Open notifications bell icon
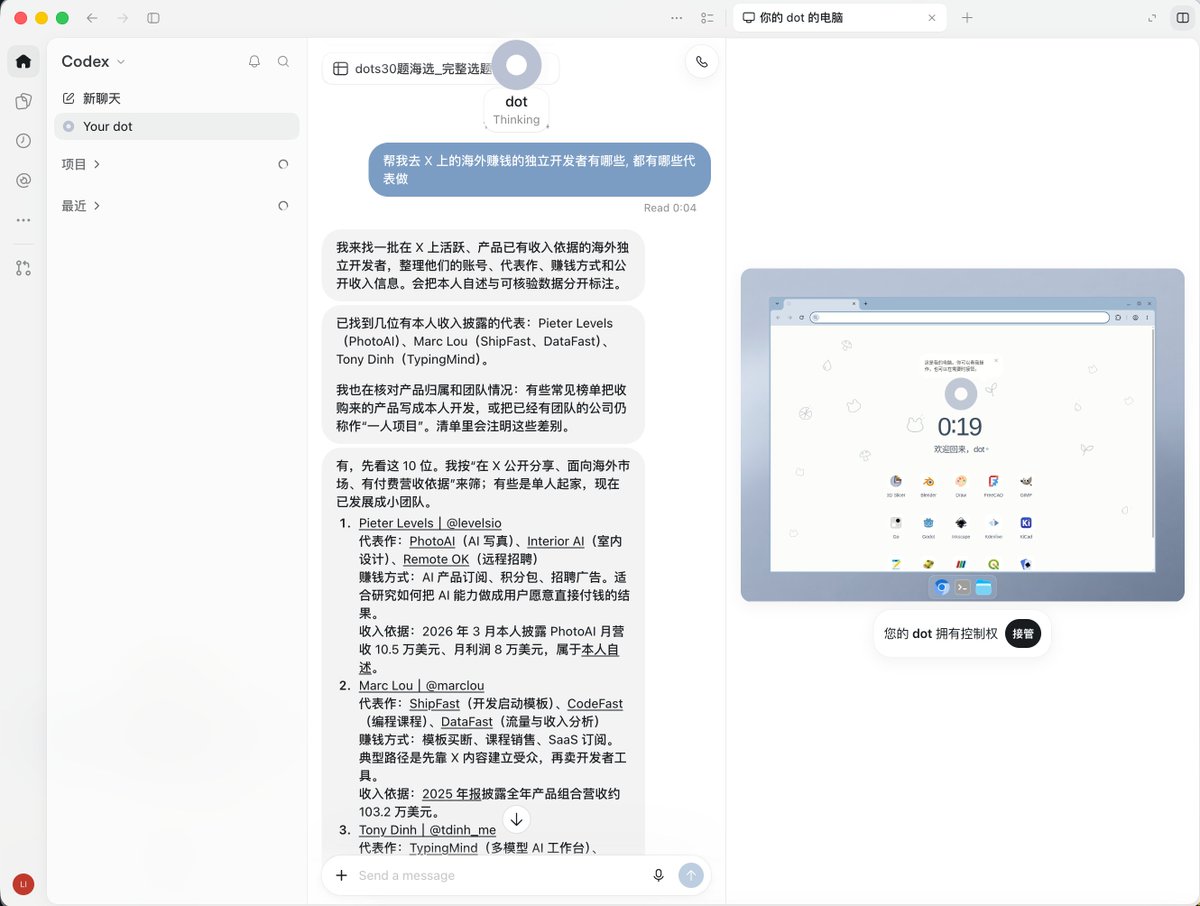The image size is (1200, 906). 254,61
